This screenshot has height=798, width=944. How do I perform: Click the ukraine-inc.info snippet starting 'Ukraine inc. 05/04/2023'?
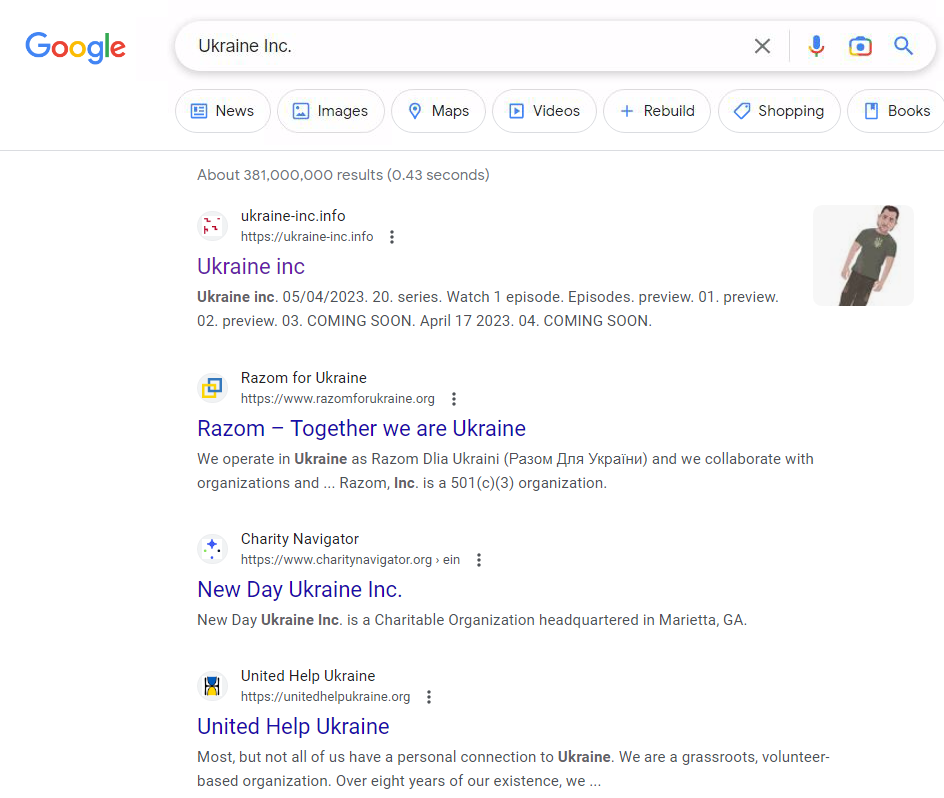[488, 309]
